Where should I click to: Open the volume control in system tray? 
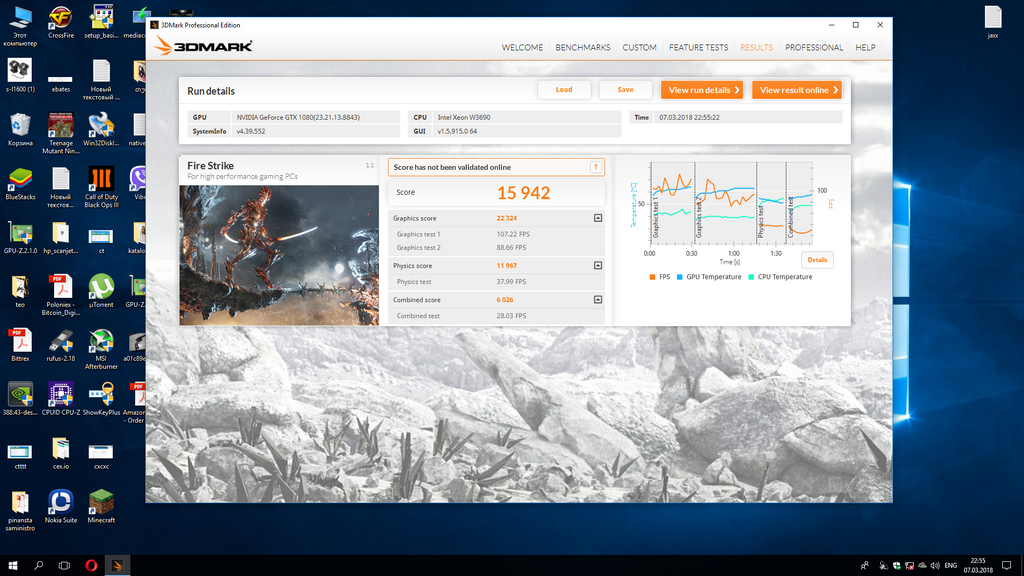pyautogui.click(x=935, y=566)
